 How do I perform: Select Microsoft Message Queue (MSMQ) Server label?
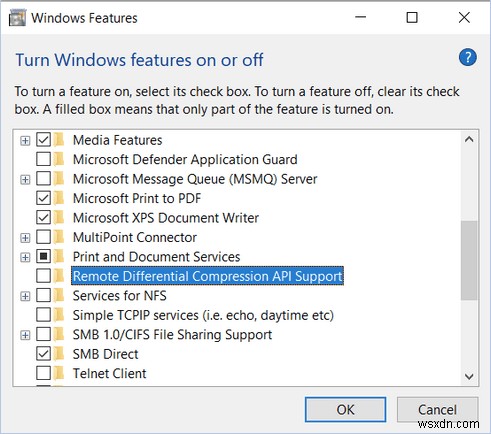[195, 179]
